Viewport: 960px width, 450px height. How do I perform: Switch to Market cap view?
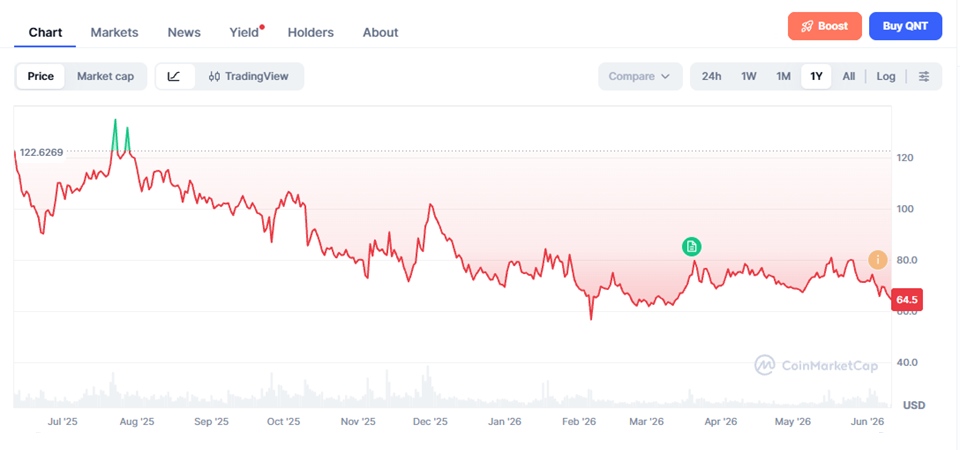(105, 77)
